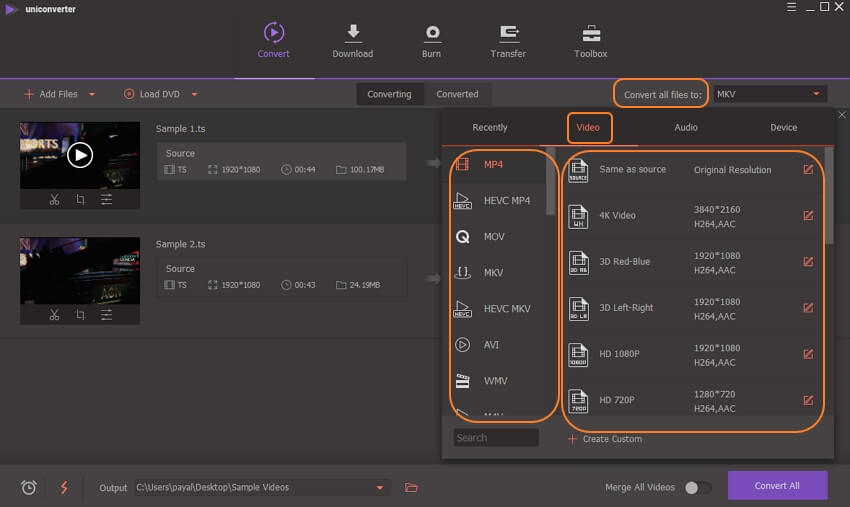The image size is (850, 507).
Task: Click the Sample 2.ts file name
Action: (x=181, y=245)
